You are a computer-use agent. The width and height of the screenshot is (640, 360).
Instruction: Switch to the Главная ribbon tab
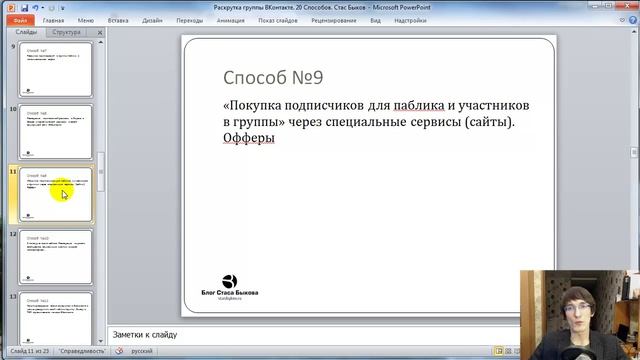tap(53, 20)
